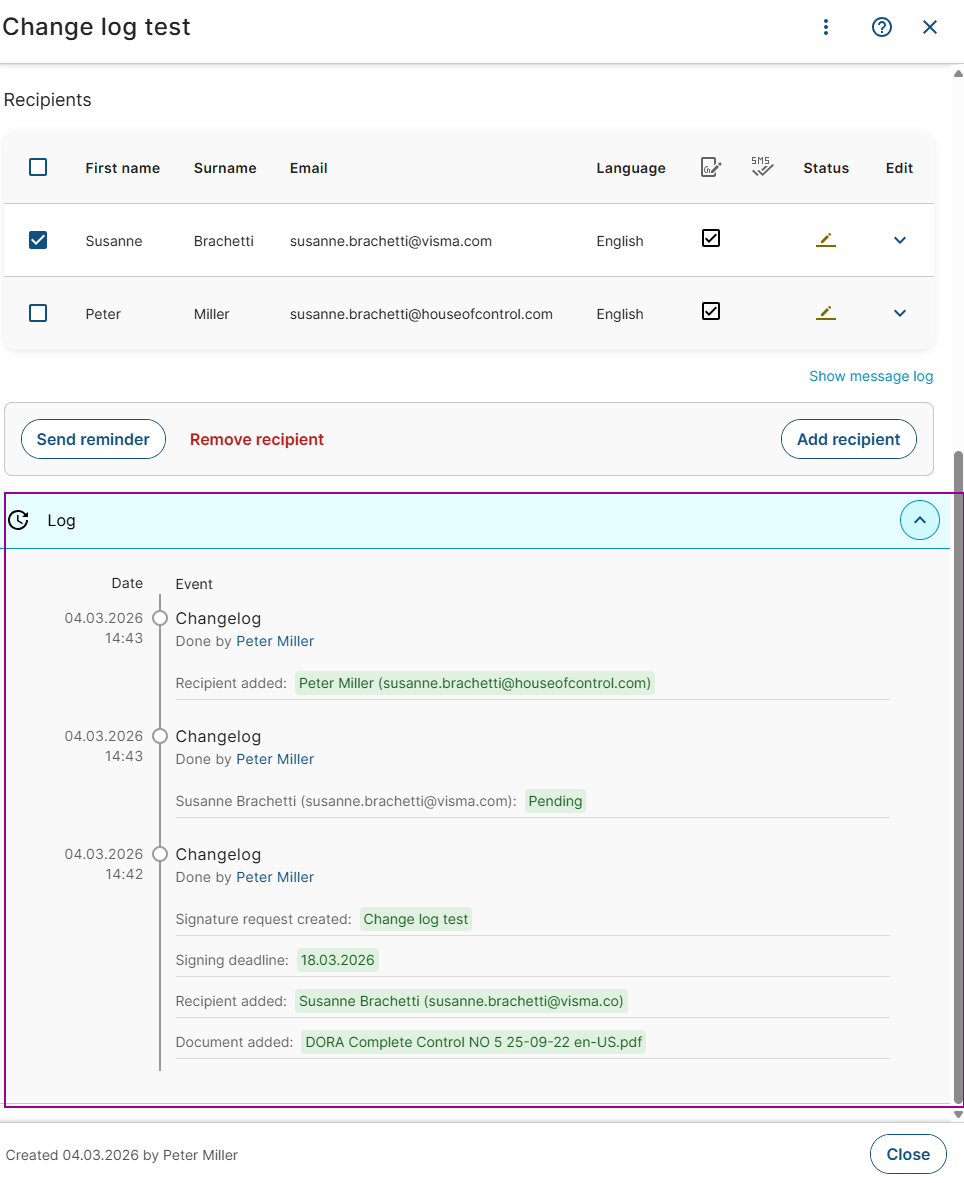Open the three-dot more options menu

click(x=826, y=27)
